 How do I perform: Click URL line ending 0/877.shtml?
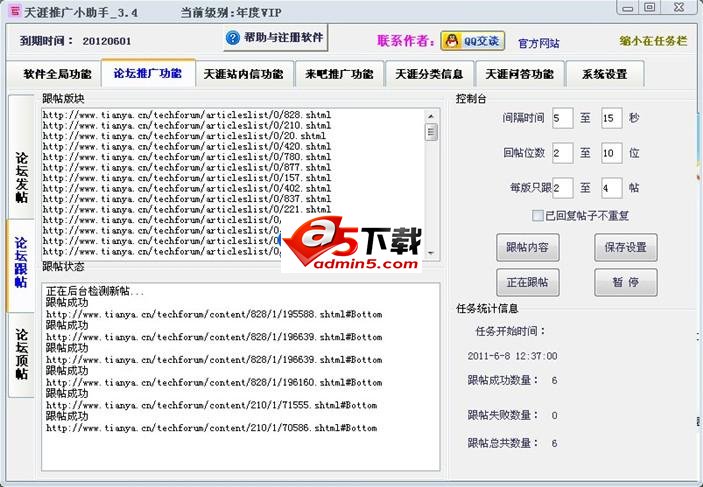point(187,167)
